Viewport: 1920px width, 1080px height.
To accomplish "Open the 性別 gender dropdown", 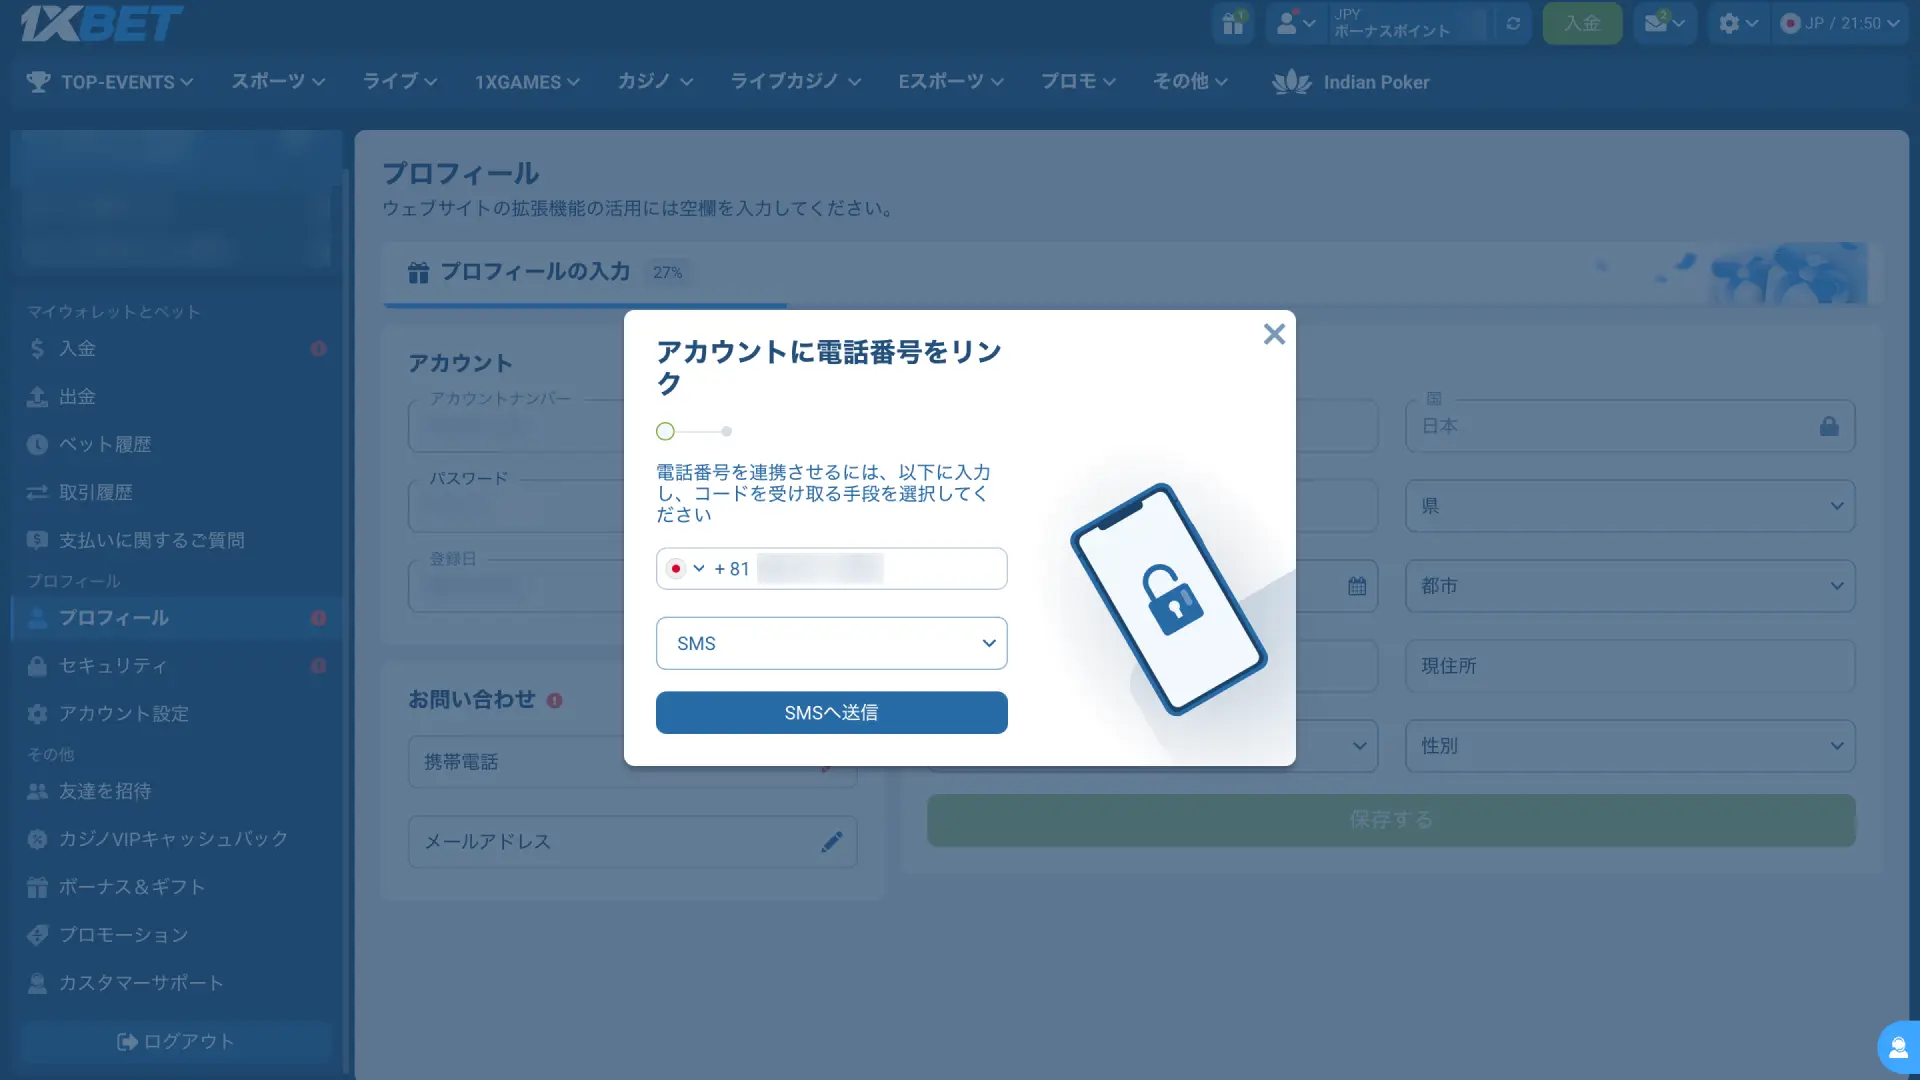I will coord(1630,746).
